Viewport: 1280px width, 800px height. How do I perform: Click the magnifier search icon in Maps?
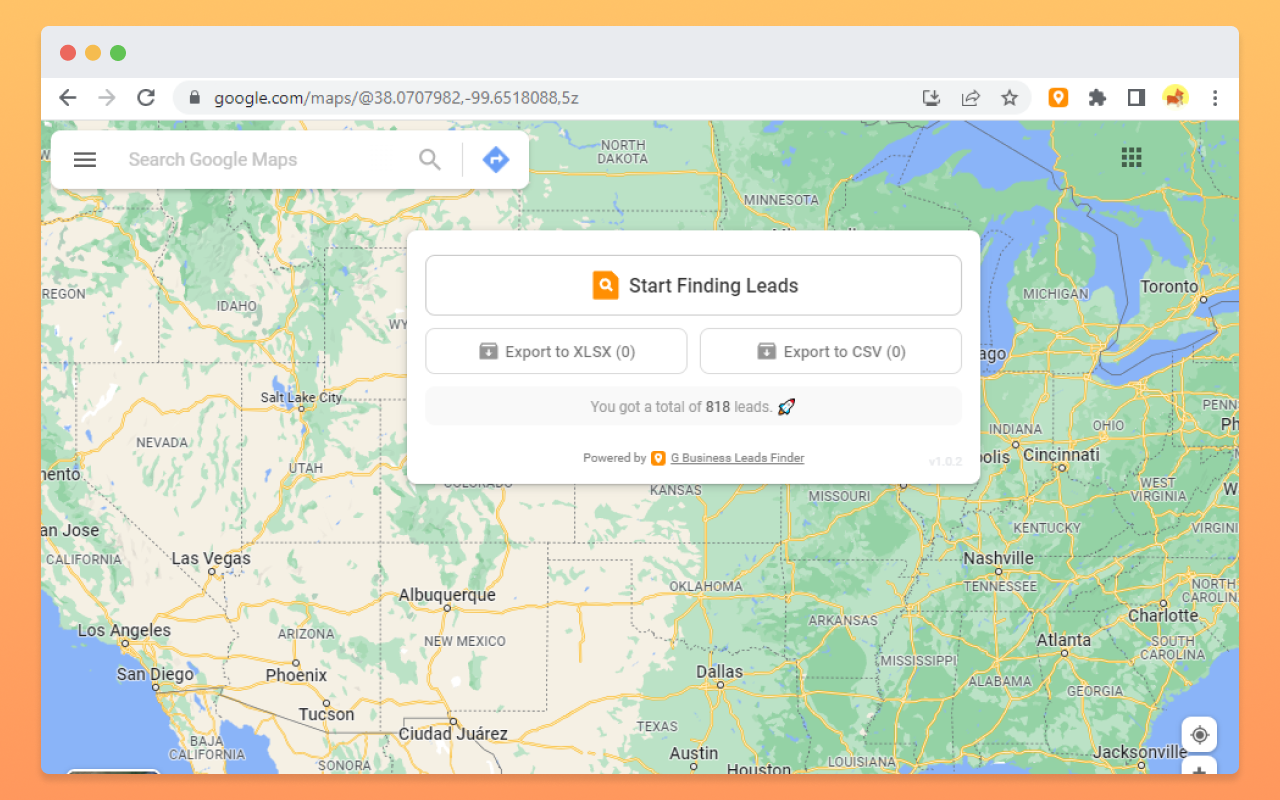430,159
